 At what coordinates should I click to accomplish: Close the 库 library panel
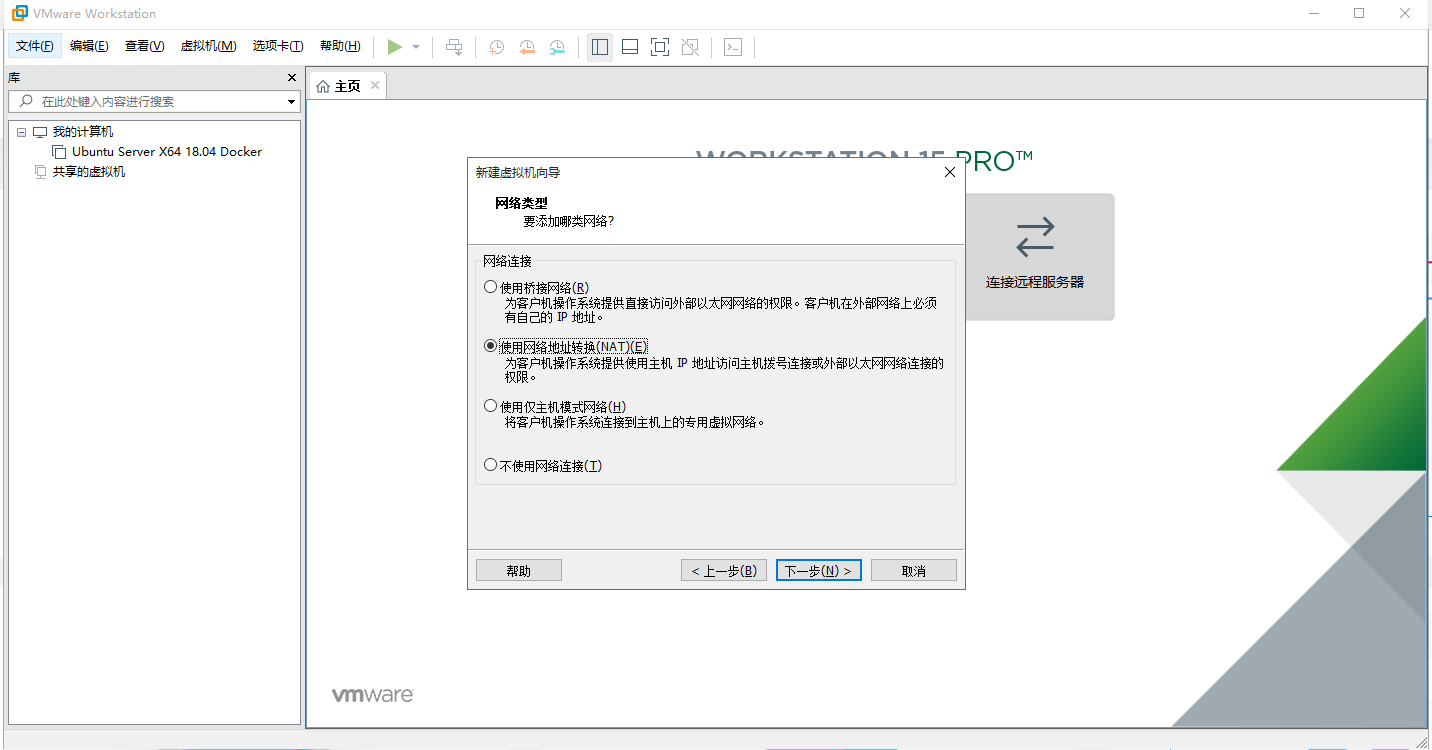pyautogui.click(x=292, y=78)
